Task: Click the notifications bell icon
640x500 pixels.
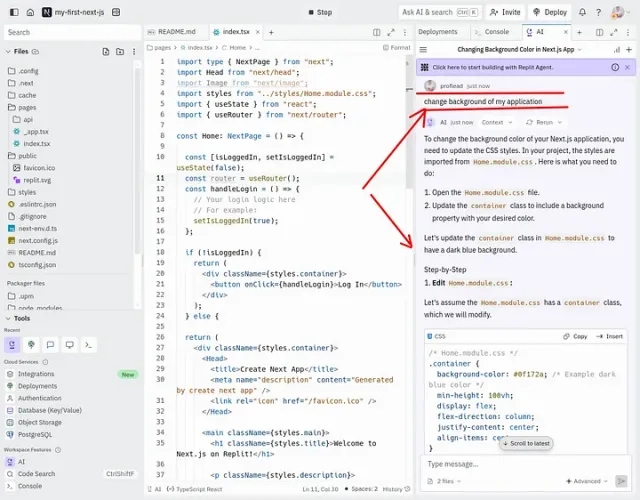Action: tap(582, 12)
